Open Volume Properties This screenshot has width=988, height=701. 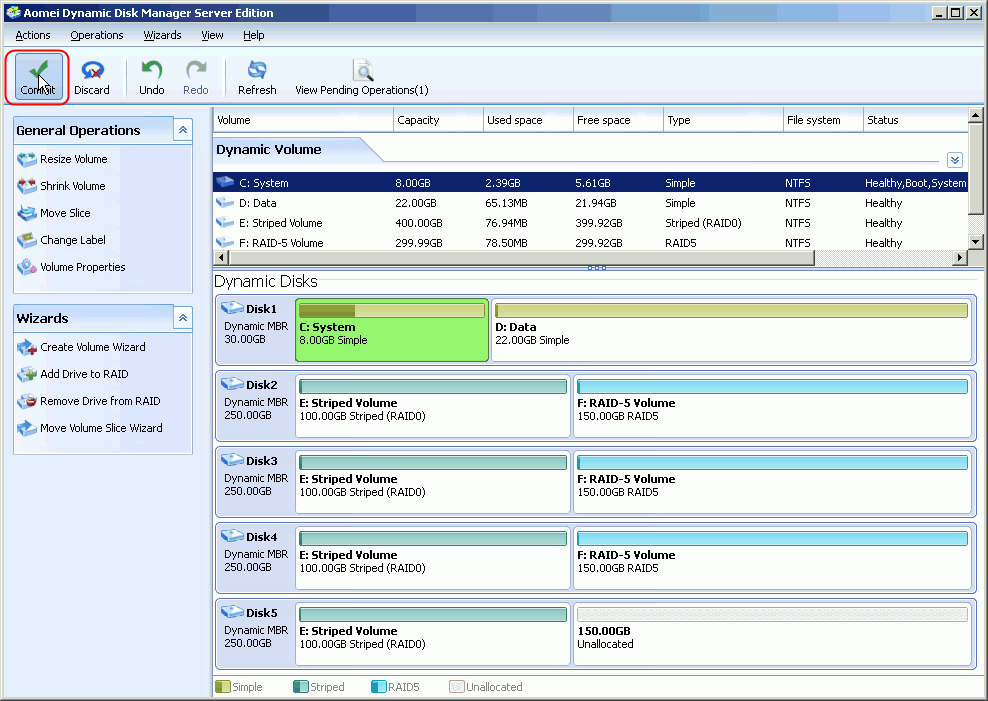pyautogui.click(x=82, y=267)
